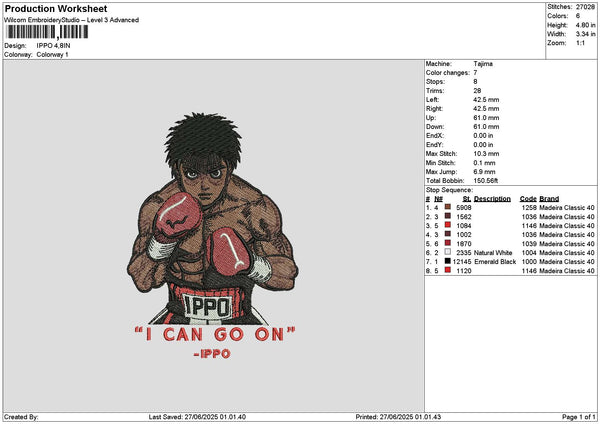
Task: Click the Up value 61.0 mm
Action: click(x=486, y=117)
